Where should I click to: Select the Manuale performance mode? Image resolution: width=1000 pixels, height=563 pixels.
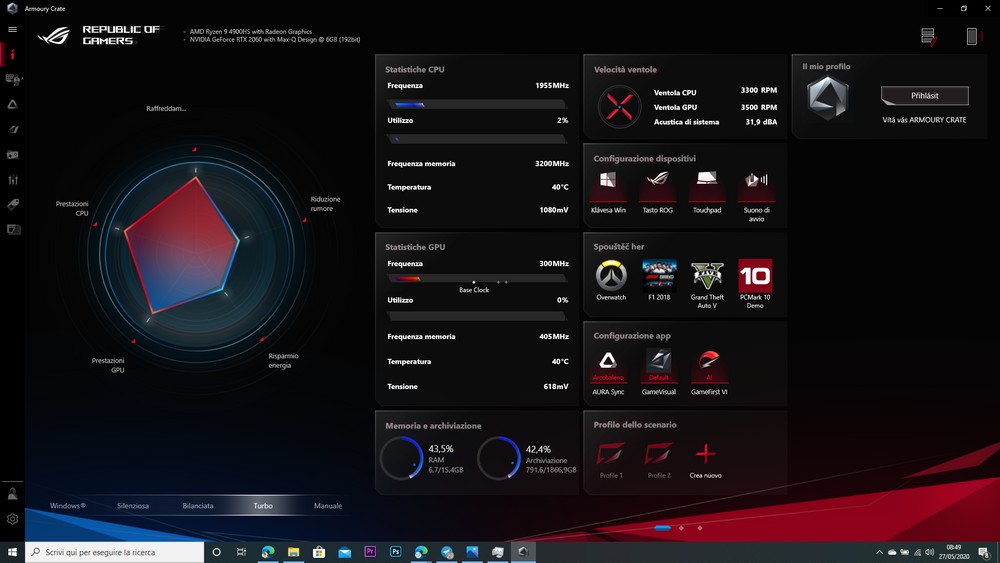(x=328, y=506)
